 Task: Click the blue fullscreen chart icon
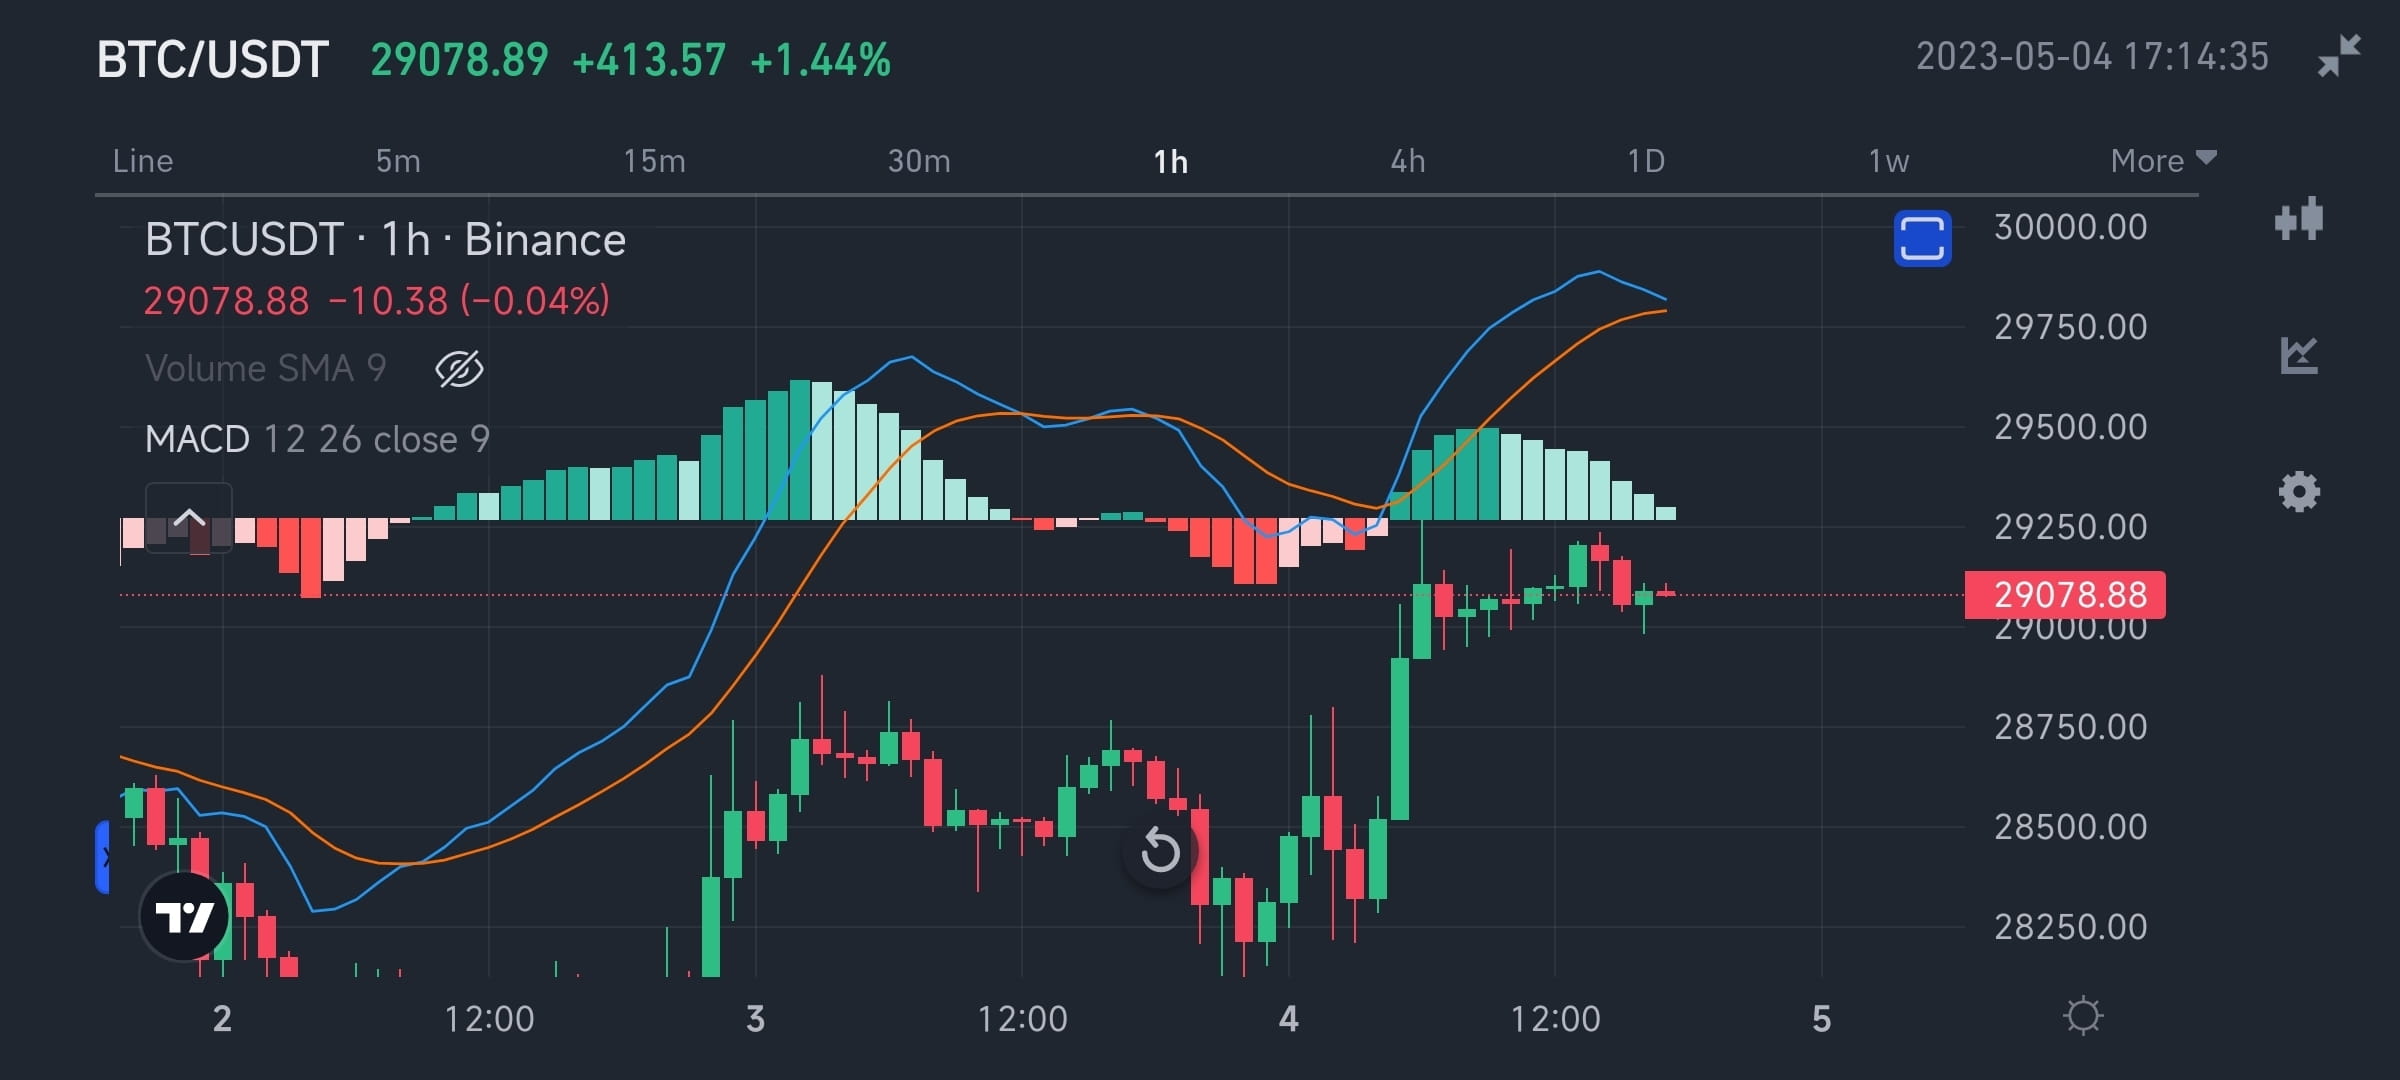point(1922,240)
